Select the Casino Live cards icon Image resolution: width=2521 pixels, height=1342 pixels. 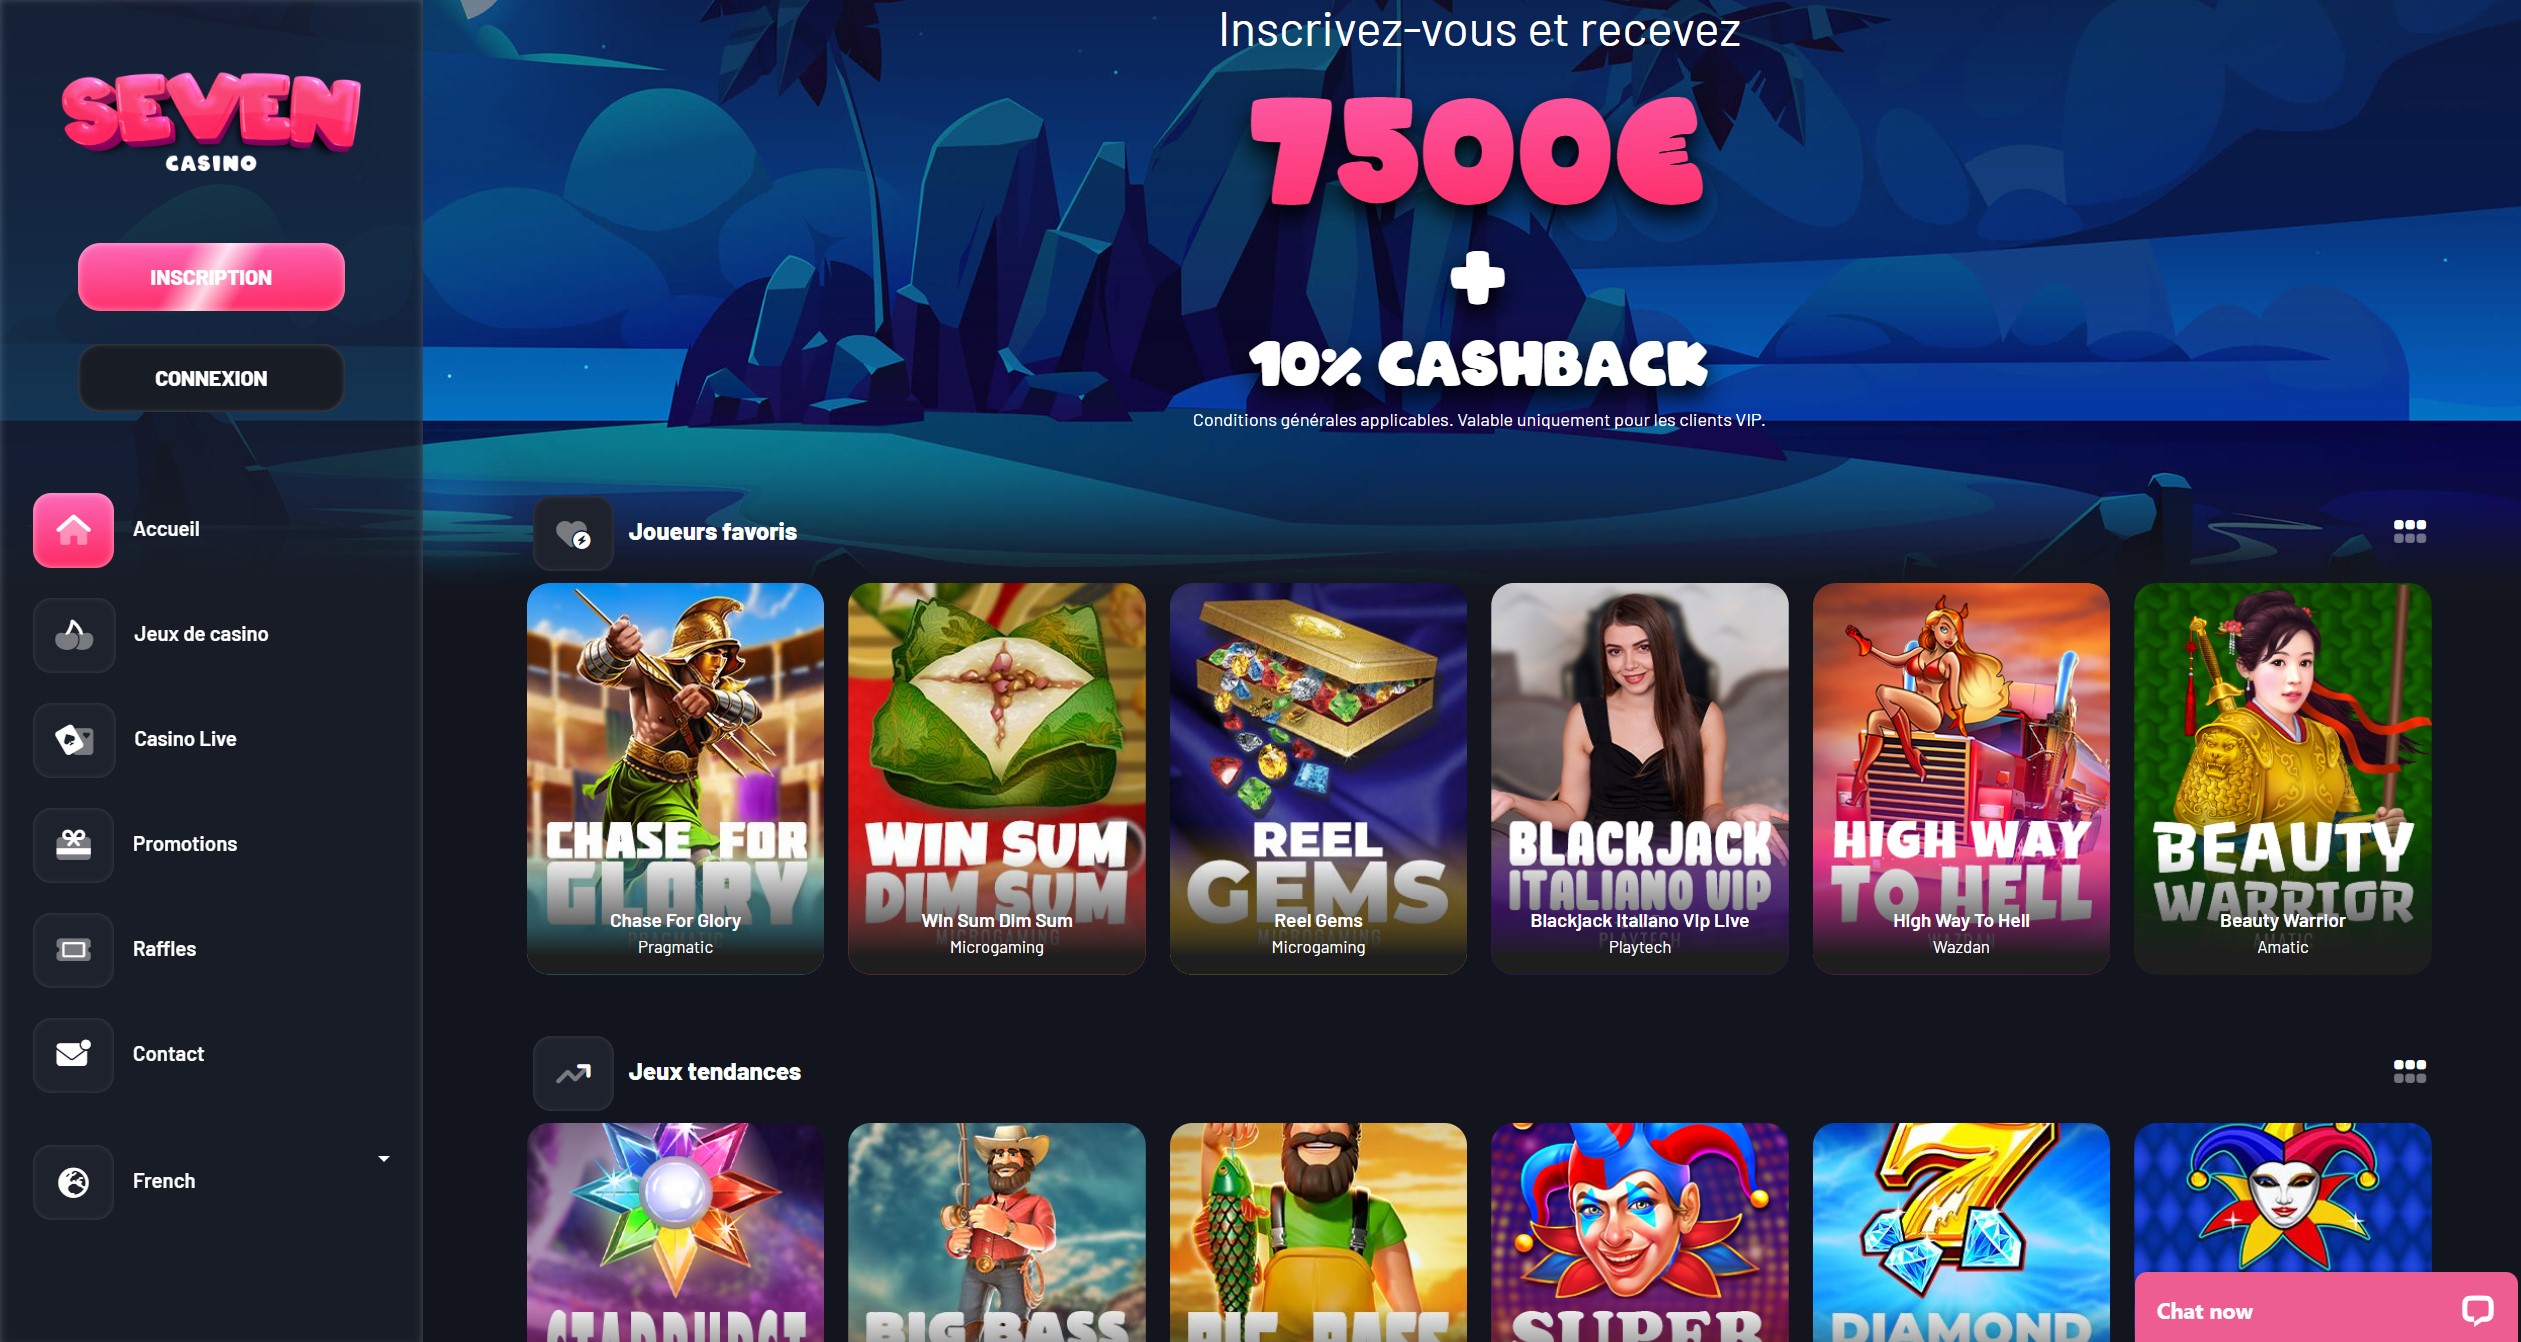(74, 740)
